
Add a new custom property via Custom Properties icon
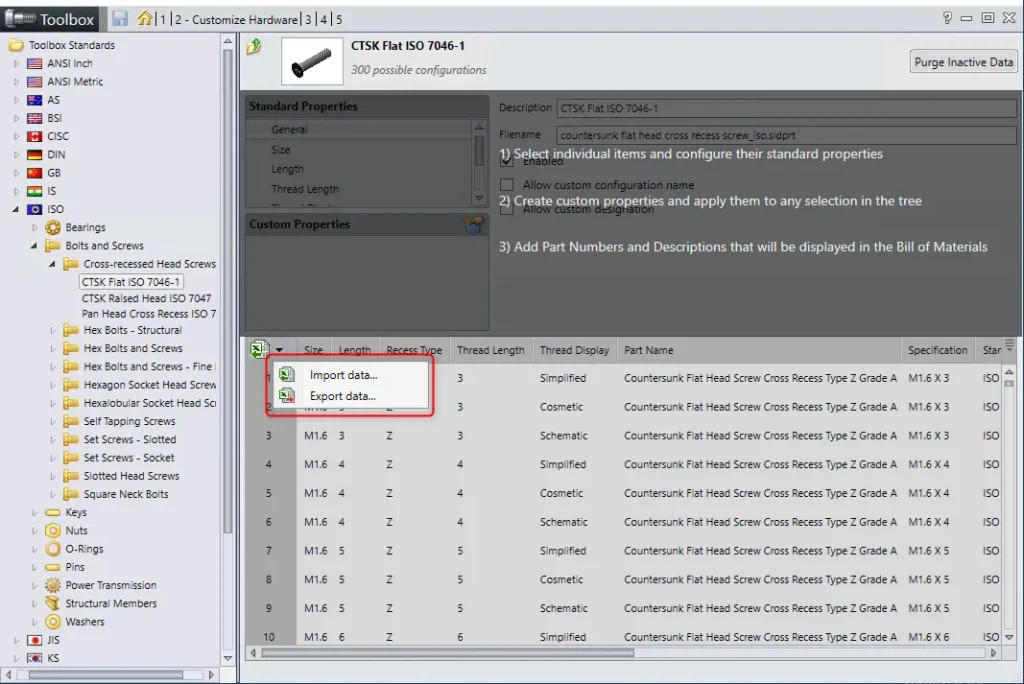(x=473, y=224)
